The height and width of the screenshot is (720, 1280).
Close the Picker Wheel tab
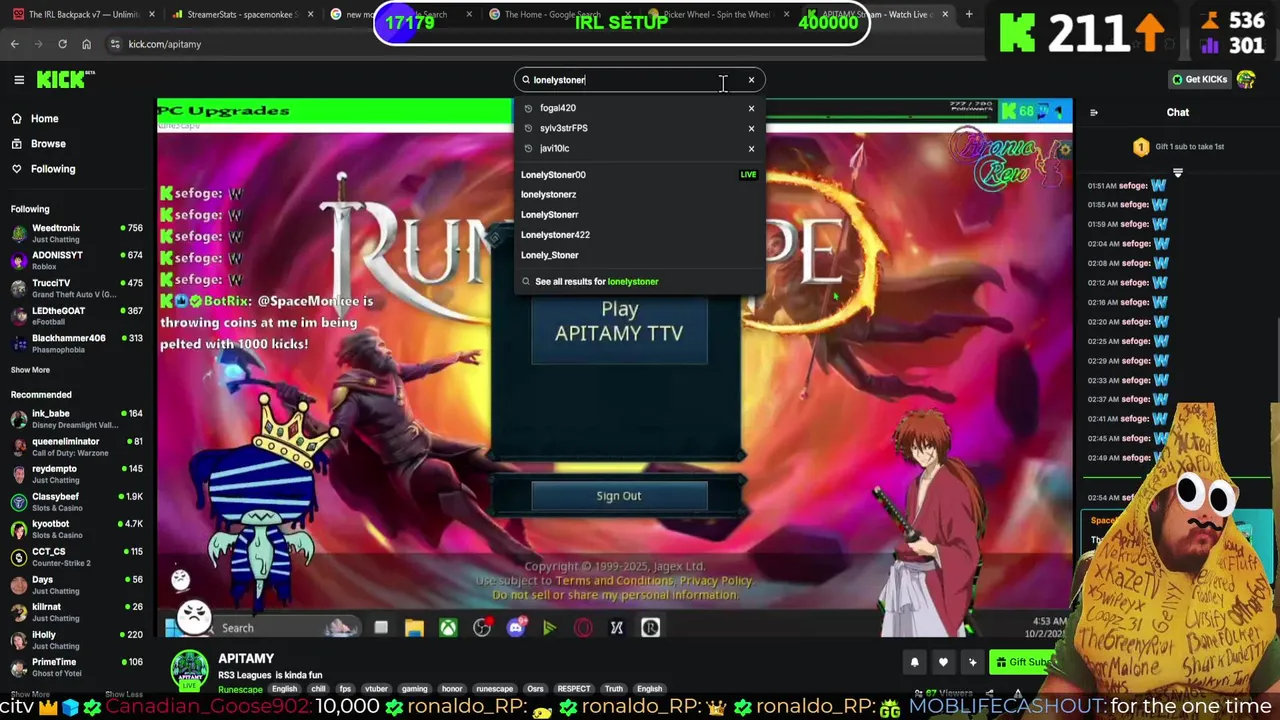click(x=786, y=15)
